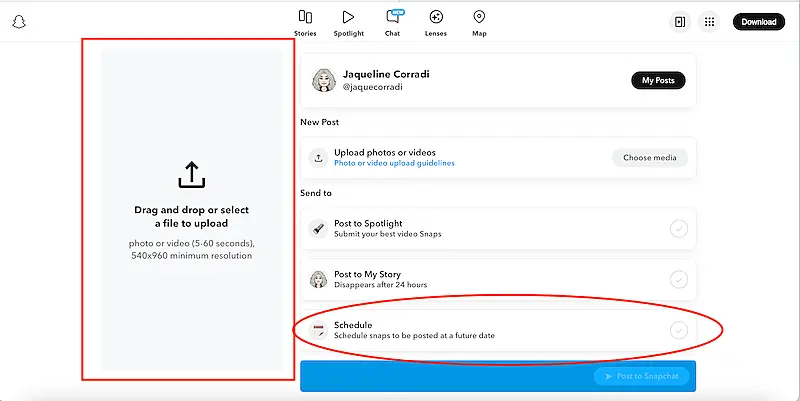The height and width of the screenshot is (401, 800).
Task: Click the Snapchat ghost logo
Action: point(18,22)
